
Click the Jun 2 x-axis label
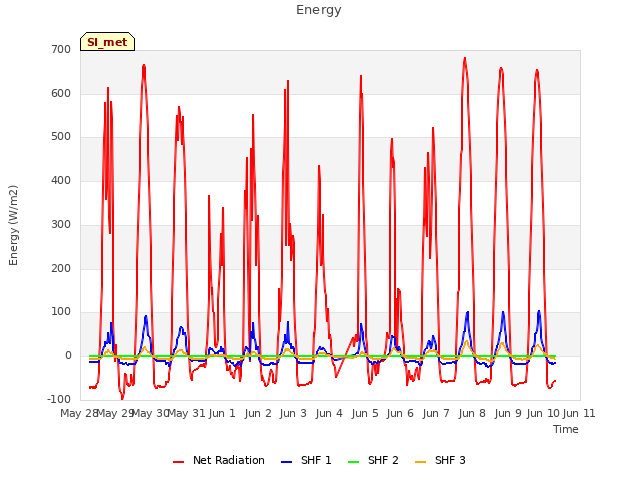[x=258, y=413]
